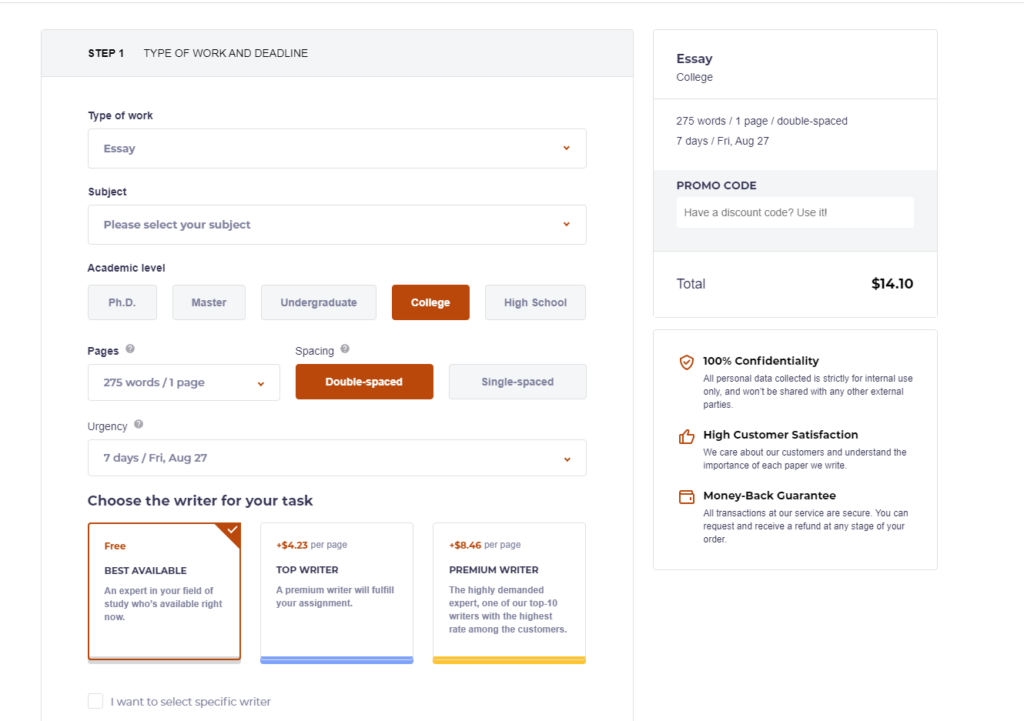
Task: Choose Undergraduate academic level
Action: point(319,302)
